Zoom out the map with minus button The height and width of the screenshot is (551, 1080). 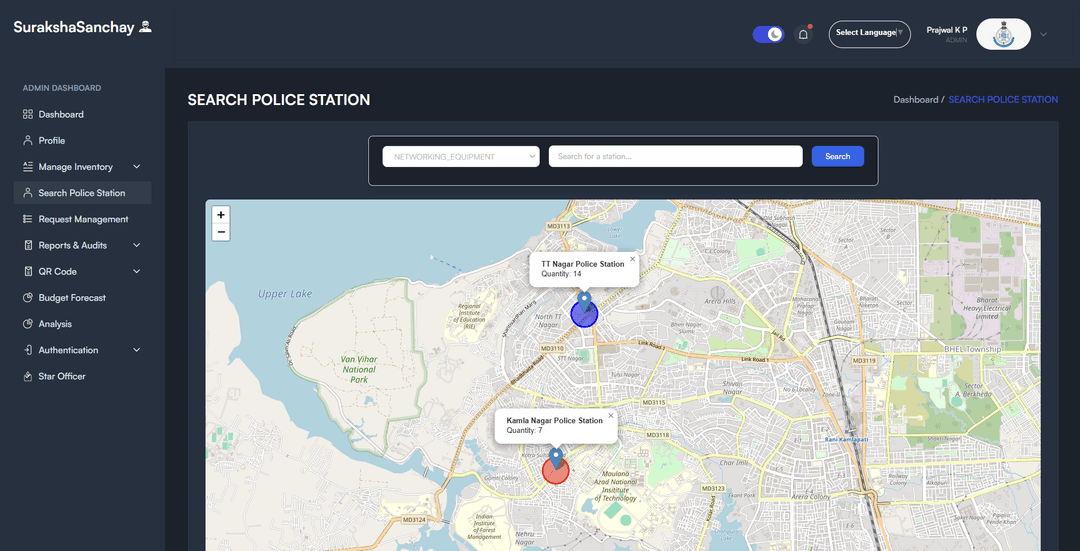point(220,232)
